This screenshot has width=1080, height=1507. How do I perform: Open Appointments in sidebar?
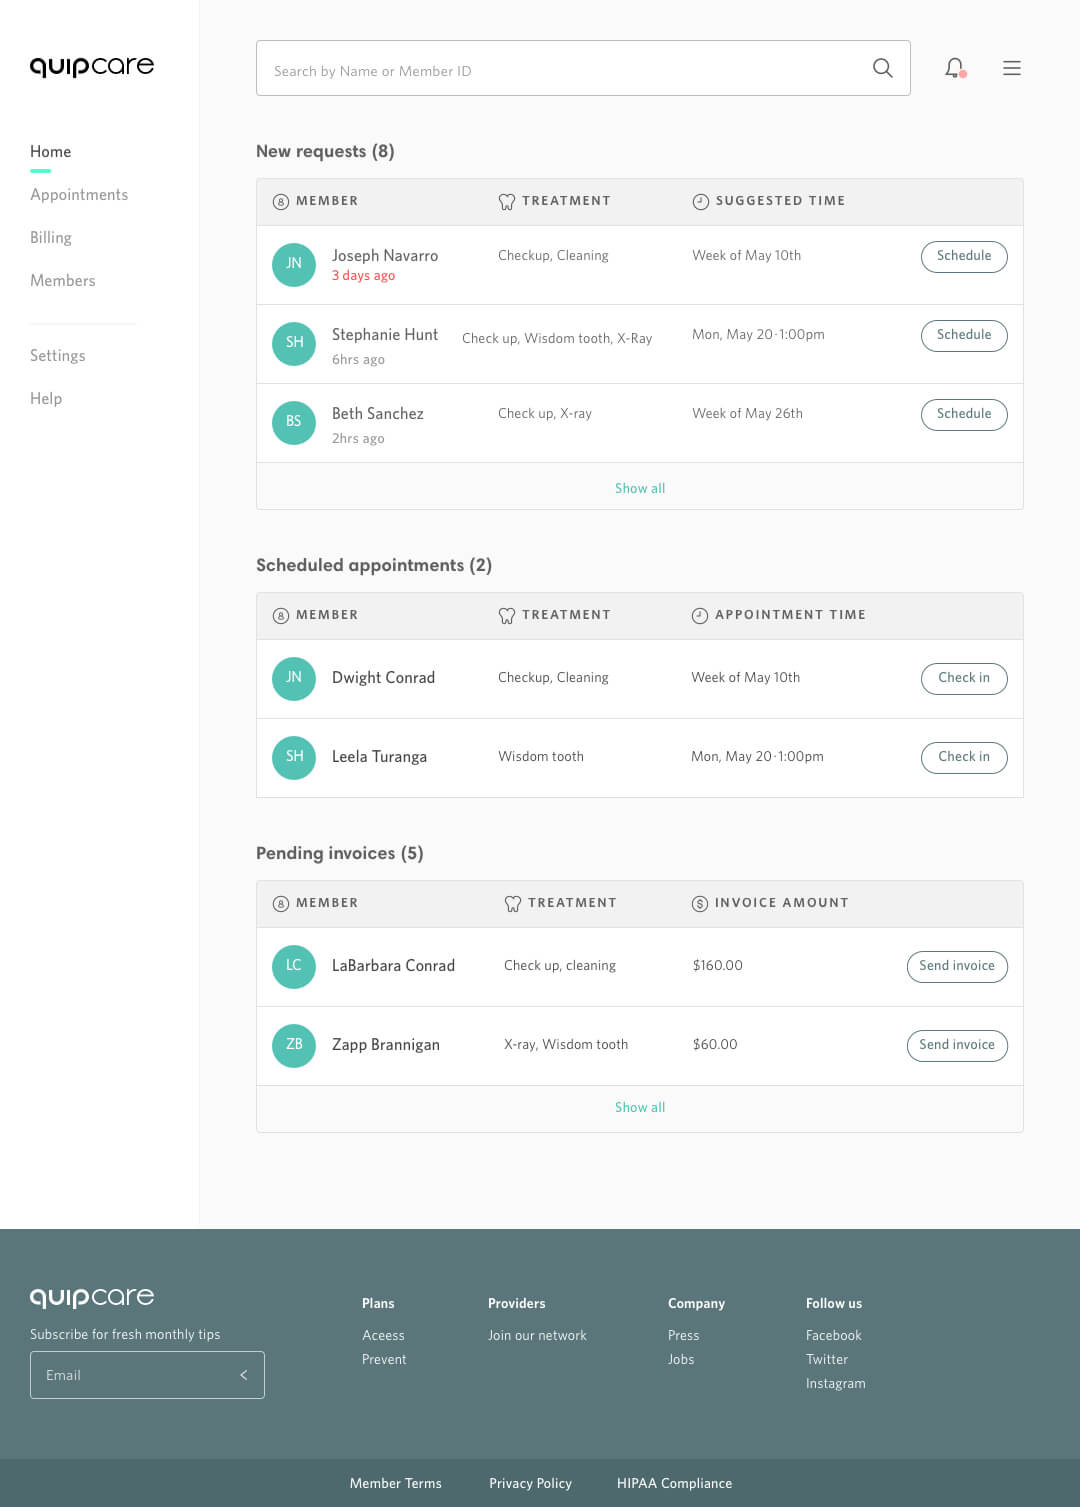[x=79, y=195]
